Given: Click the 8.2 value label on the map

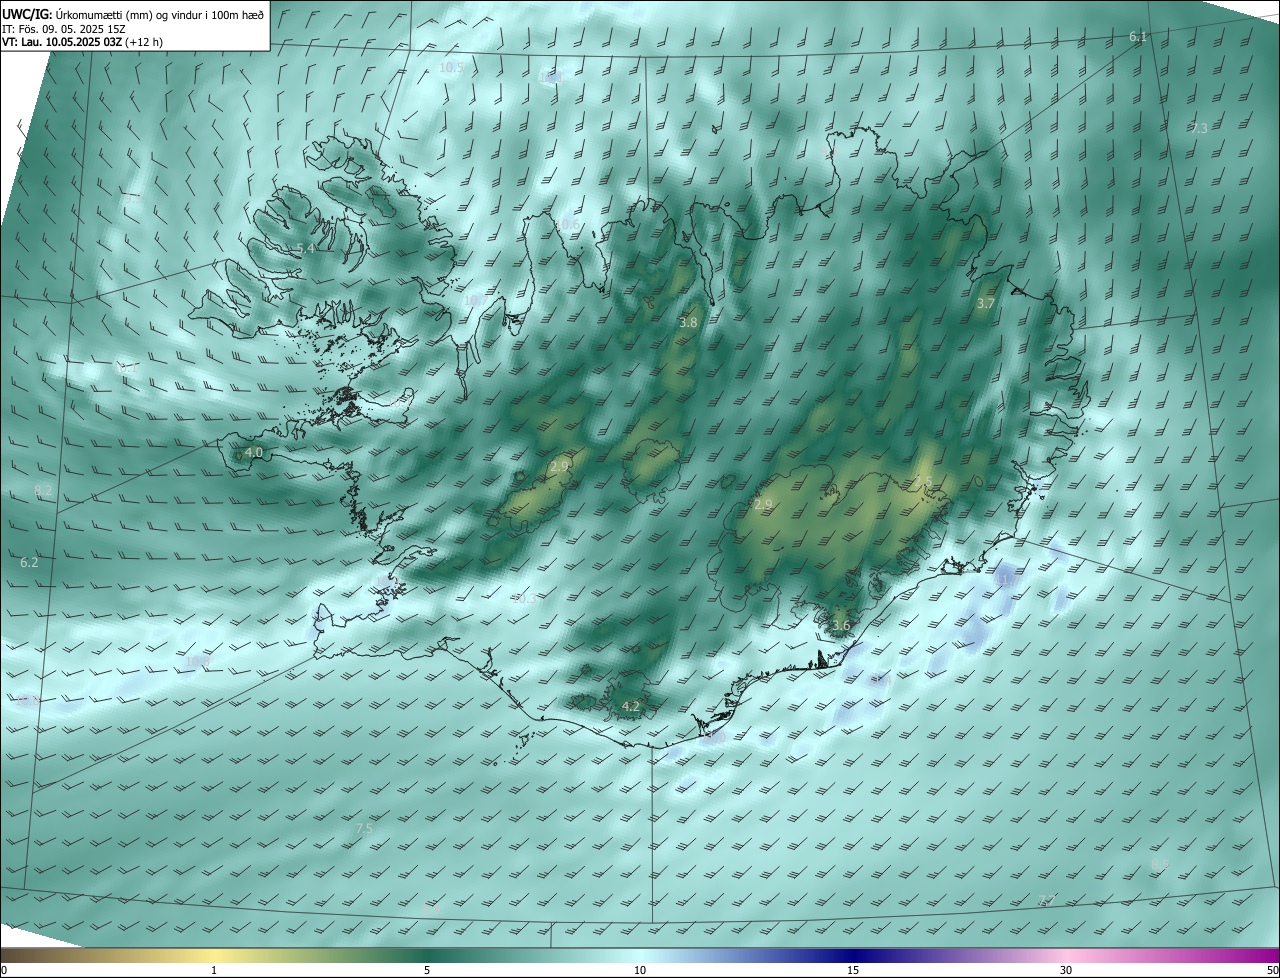Looking at the screenshot, I should pyautogui.click(x=43, y=490).
